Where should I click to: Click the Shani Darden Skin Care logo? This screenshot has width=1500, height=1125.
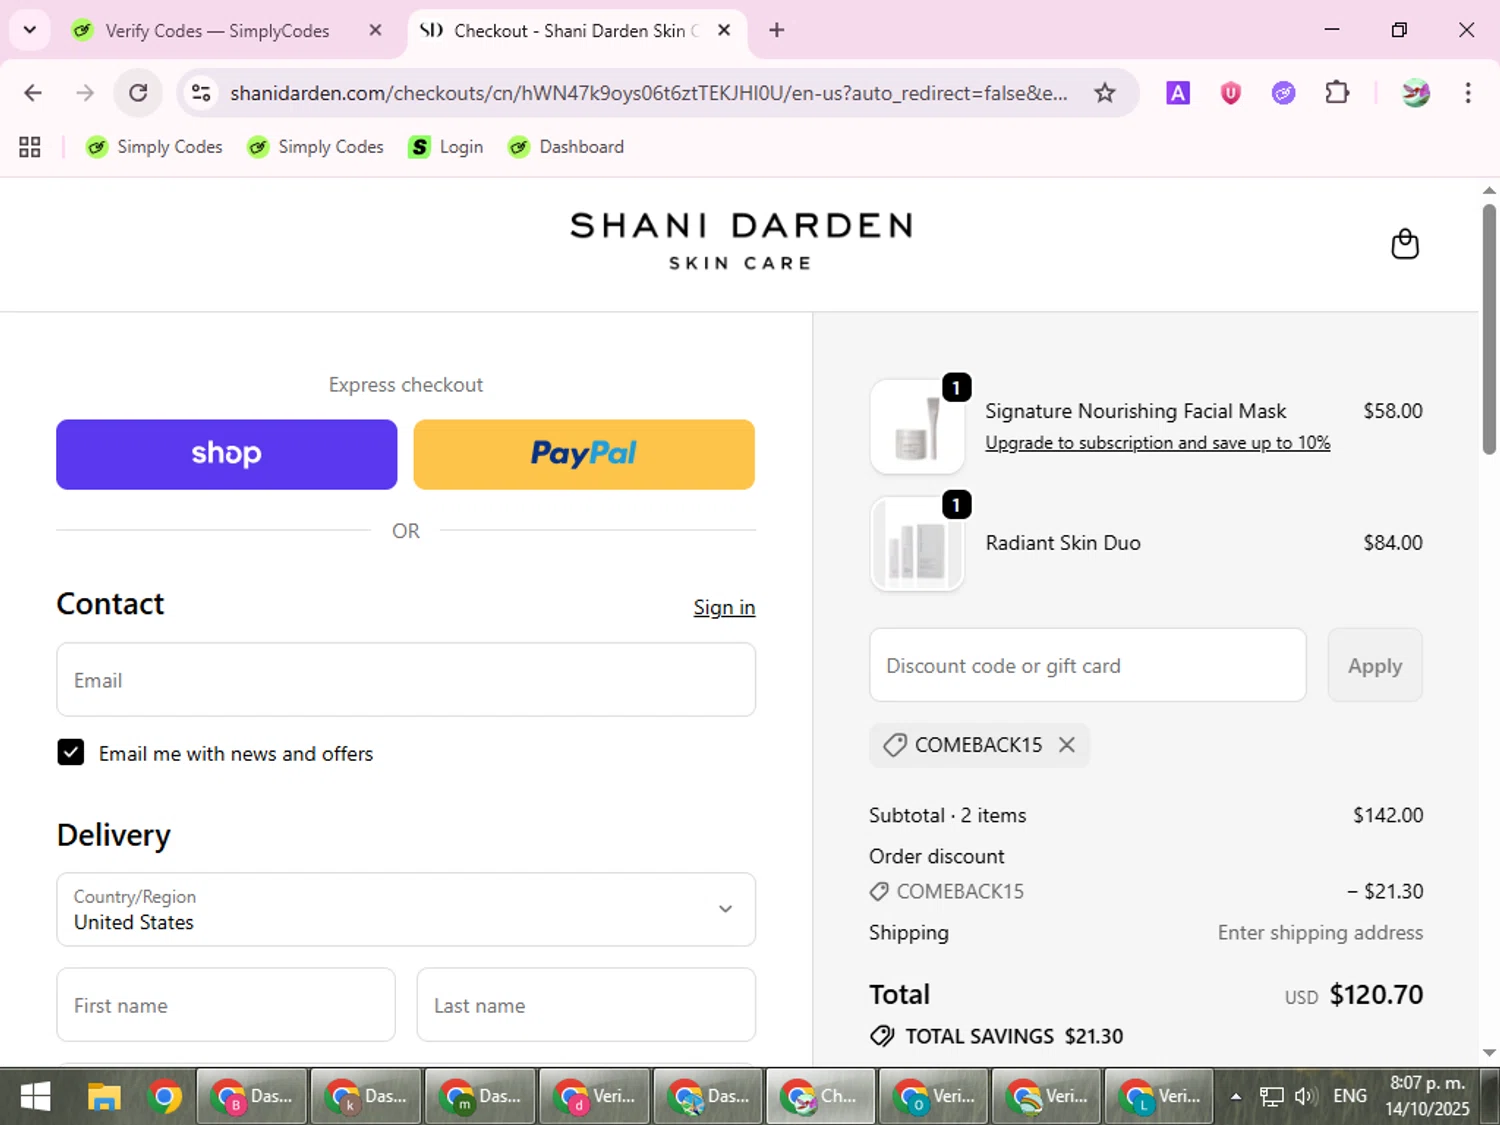(741, 241)
